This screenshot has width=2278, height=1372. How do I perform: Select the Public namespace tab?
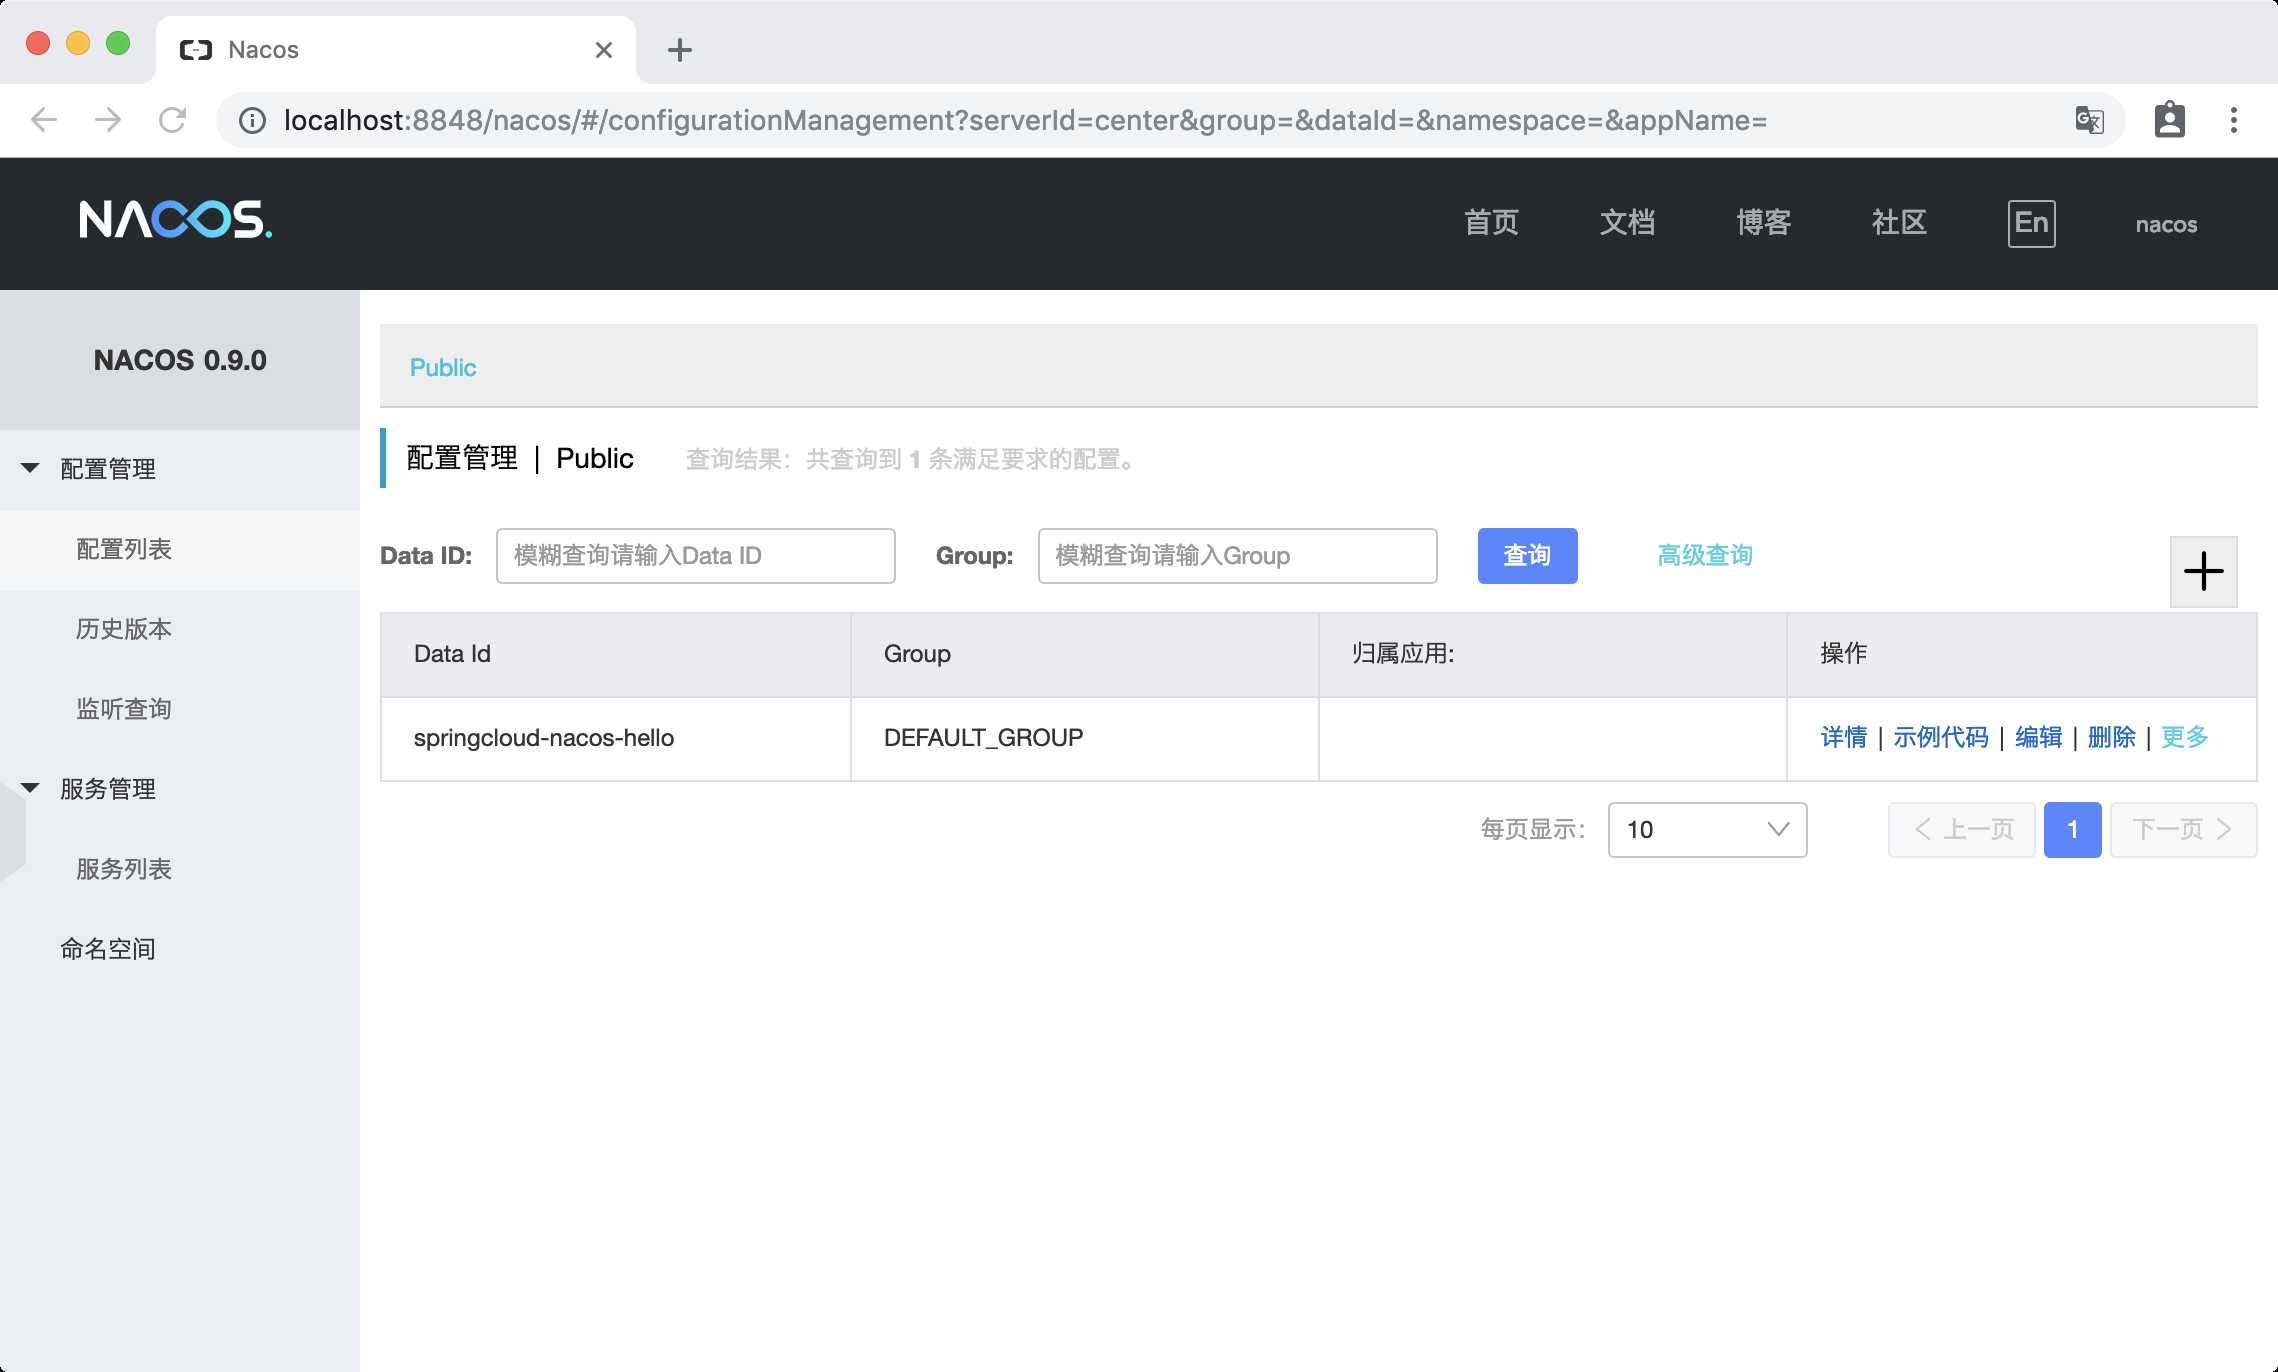pos(443,368)
